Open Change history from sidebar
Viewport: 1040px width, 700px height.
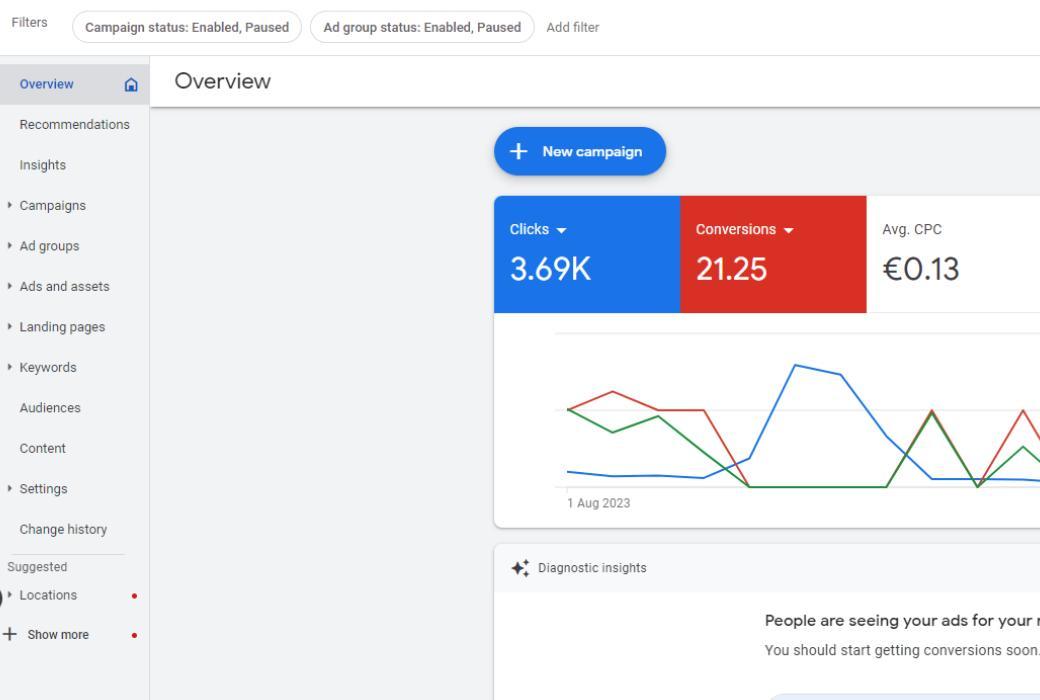pos(63,530)
